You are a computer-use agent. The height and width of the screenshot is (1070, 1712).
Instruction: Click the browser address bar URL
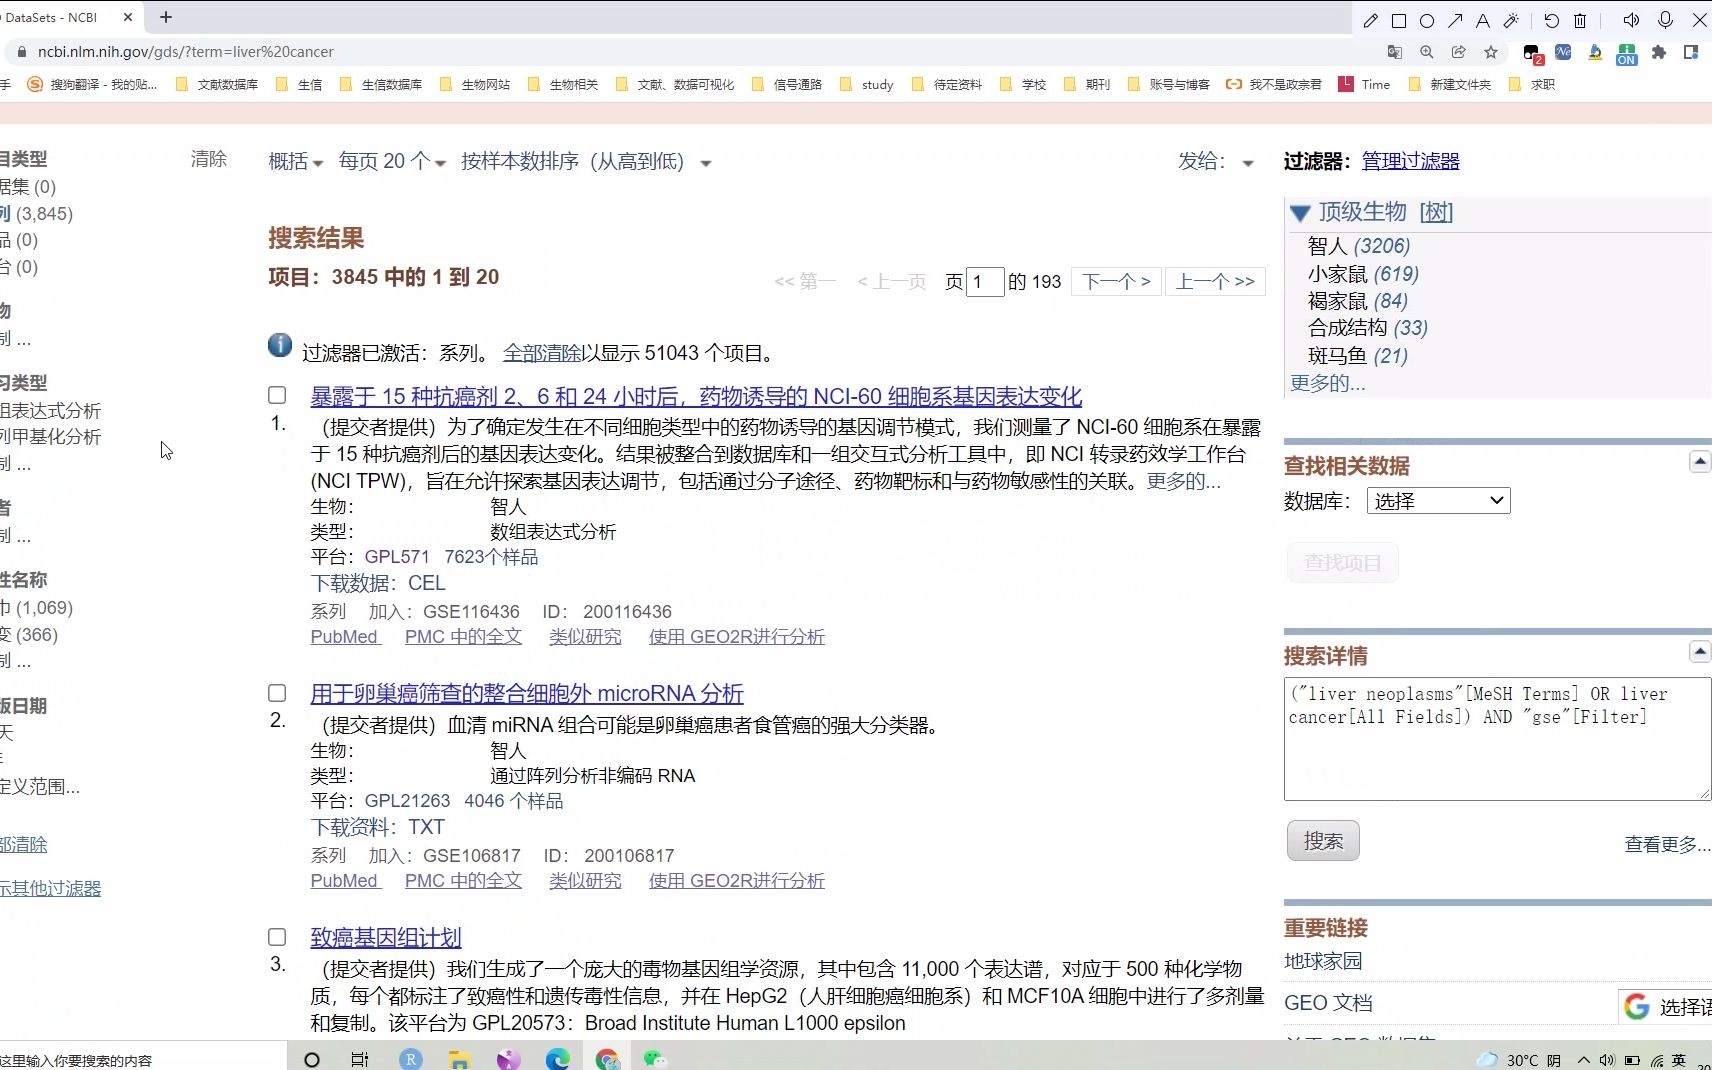[186, 52]
